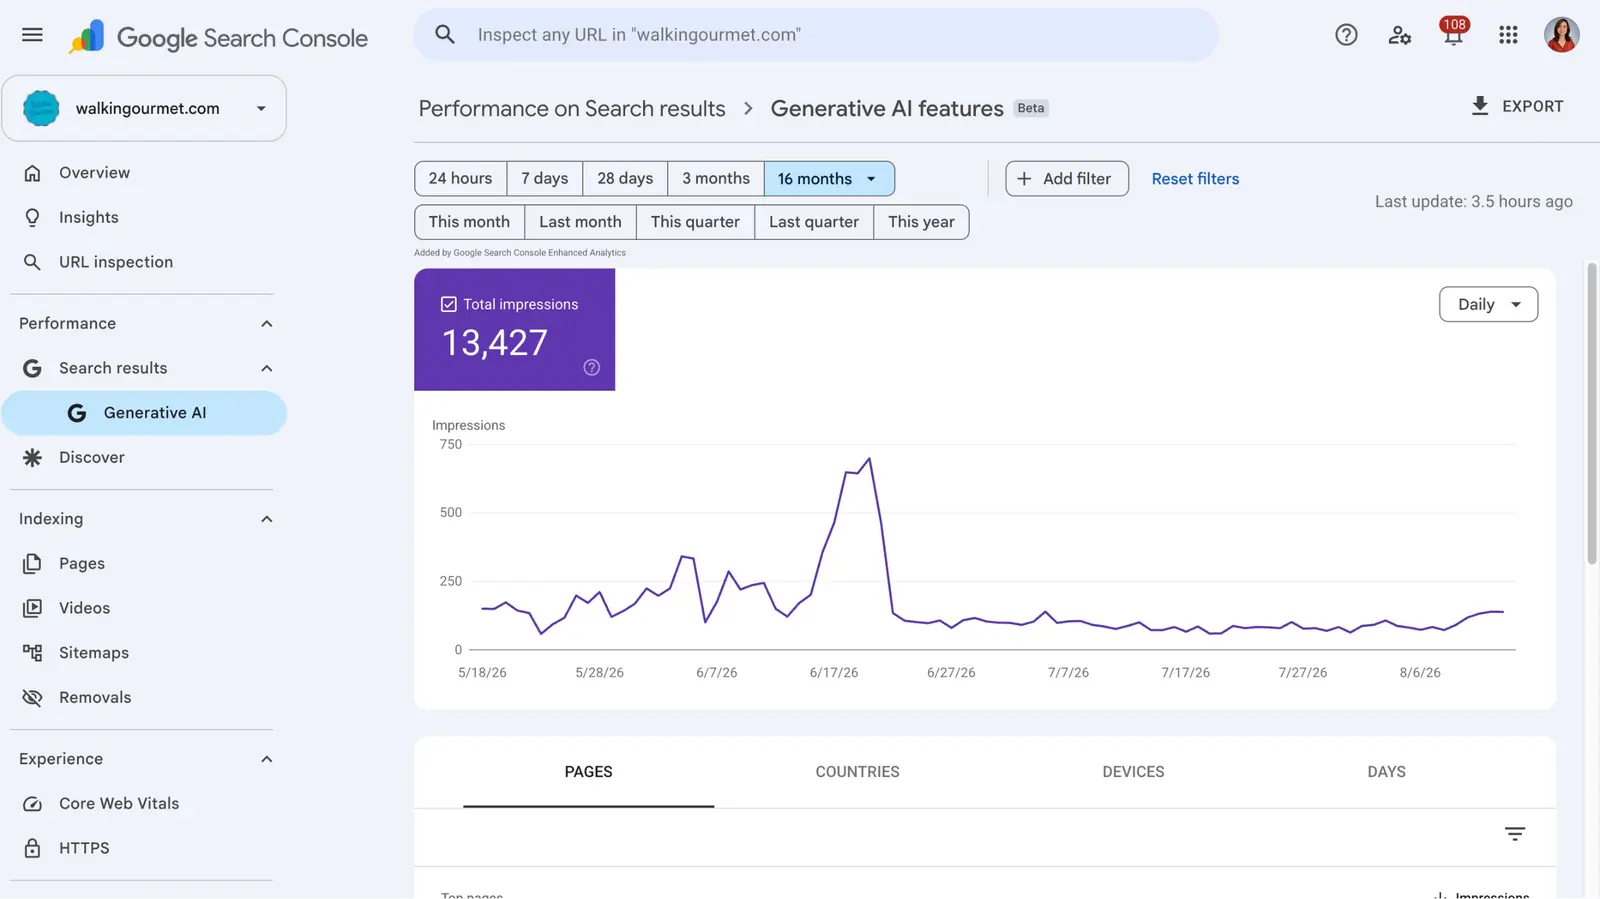Click the HTTPS padlock icon
This screenshot has width=1600, height=899.
tap(33, 848)
